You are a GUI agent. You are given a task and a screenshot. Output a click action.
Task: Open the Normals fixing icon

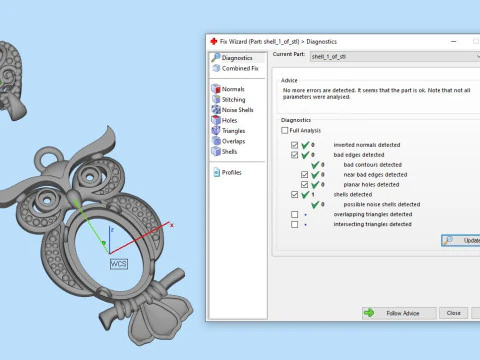pyautogui.click(x=216, y=89)
